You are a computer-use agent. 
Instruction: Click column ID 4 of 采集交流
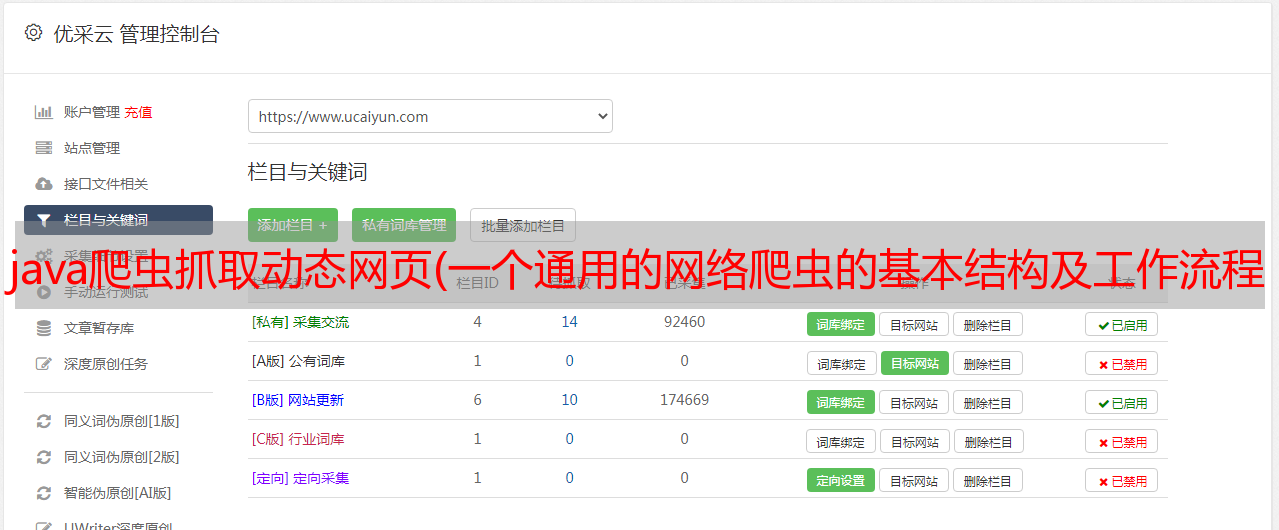click(478, 322)
